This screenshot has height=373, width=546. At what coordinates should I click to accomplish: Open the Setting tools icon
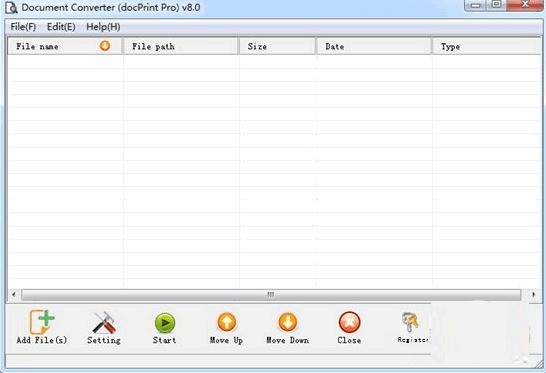point(104,323)
